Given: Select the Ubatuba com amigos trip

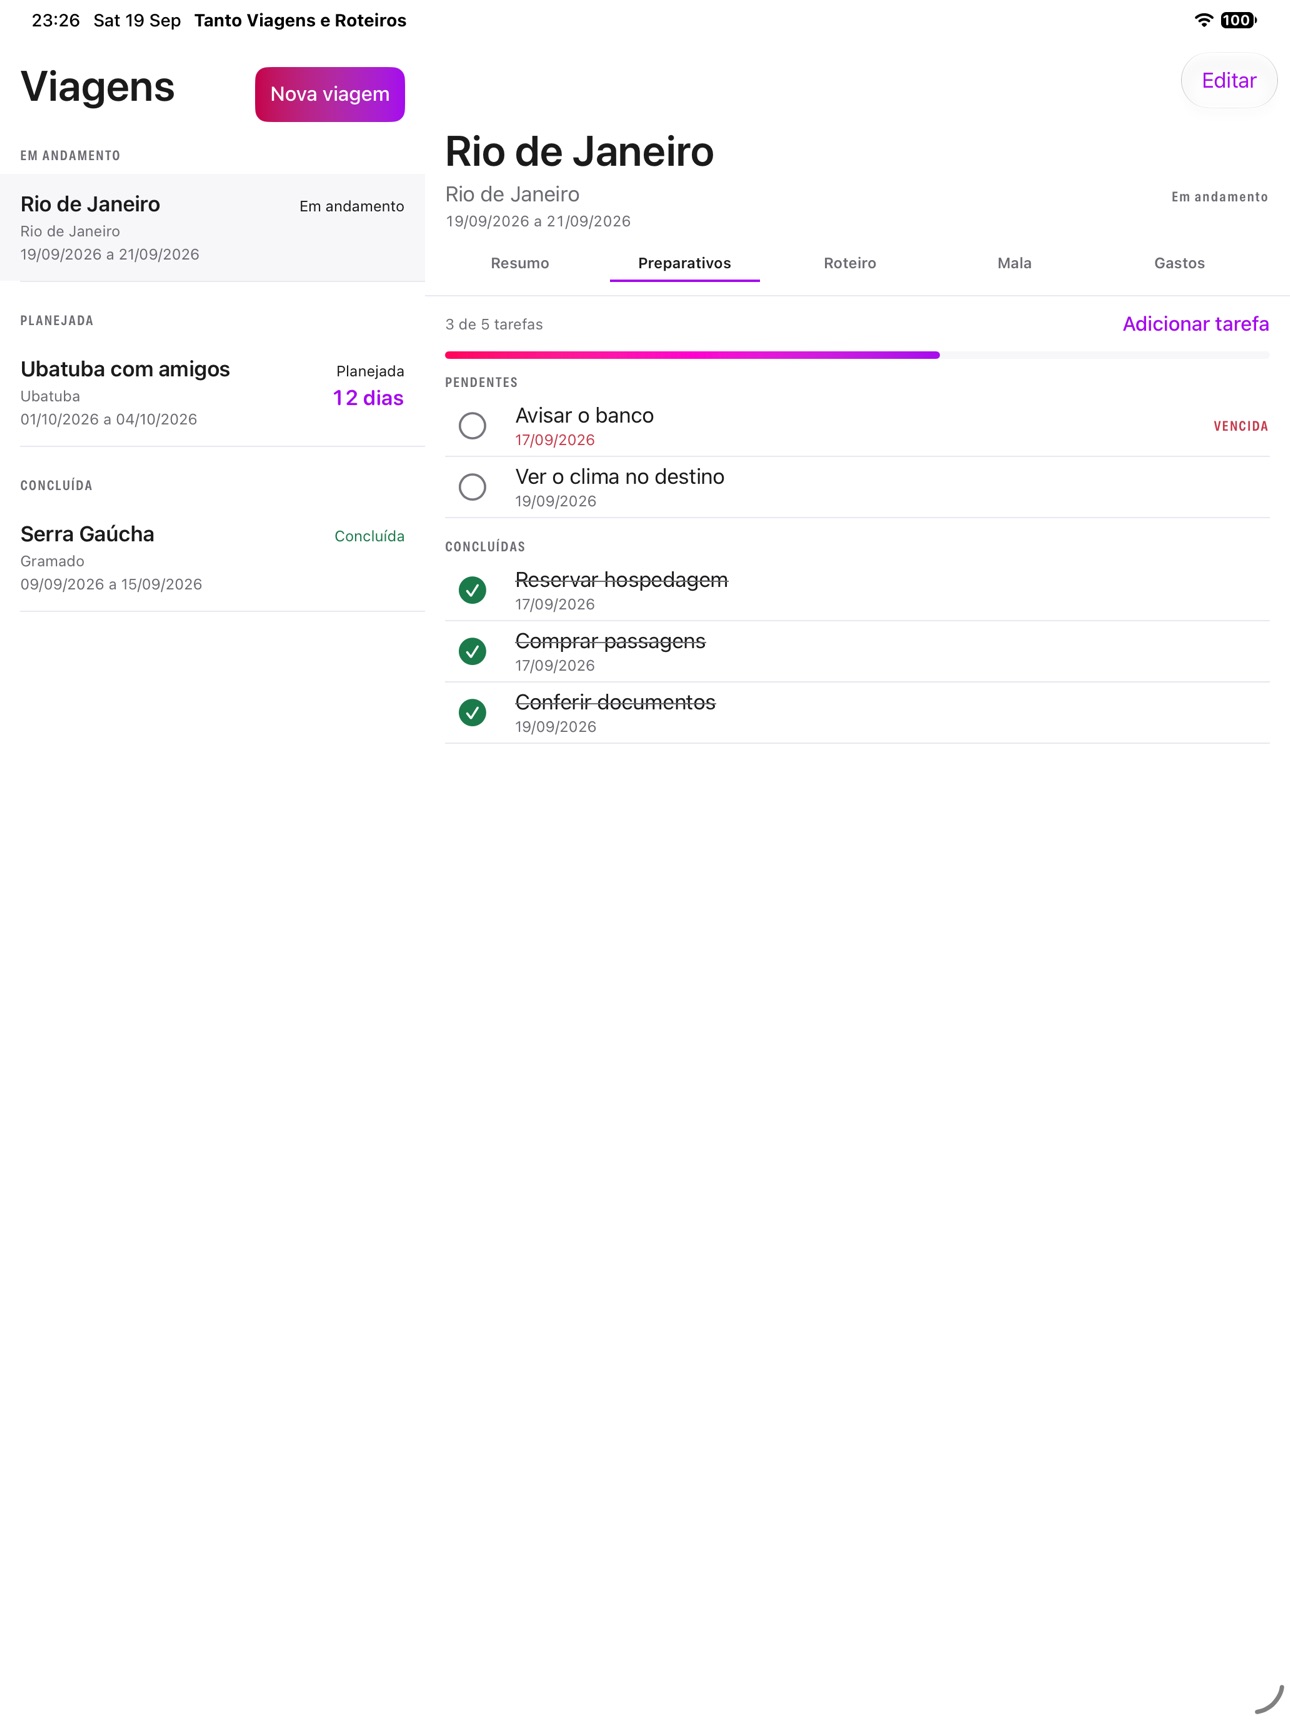Looking at the screenshot, I should 212,393.
